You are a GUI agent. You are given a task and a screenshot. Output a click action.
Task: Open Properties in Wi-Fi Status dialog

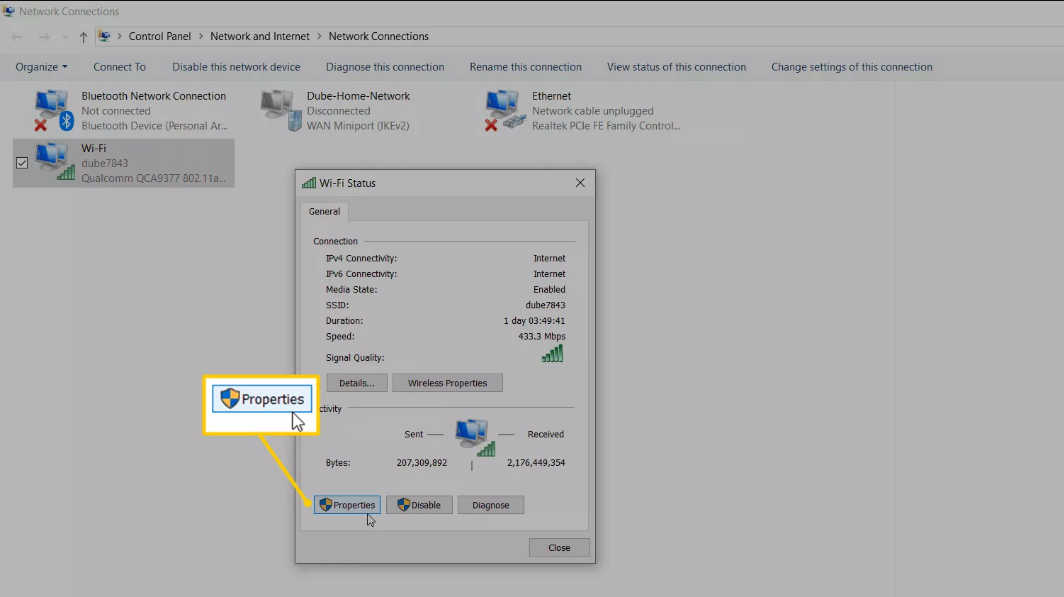pyautogui.click(x=347, y=505)
